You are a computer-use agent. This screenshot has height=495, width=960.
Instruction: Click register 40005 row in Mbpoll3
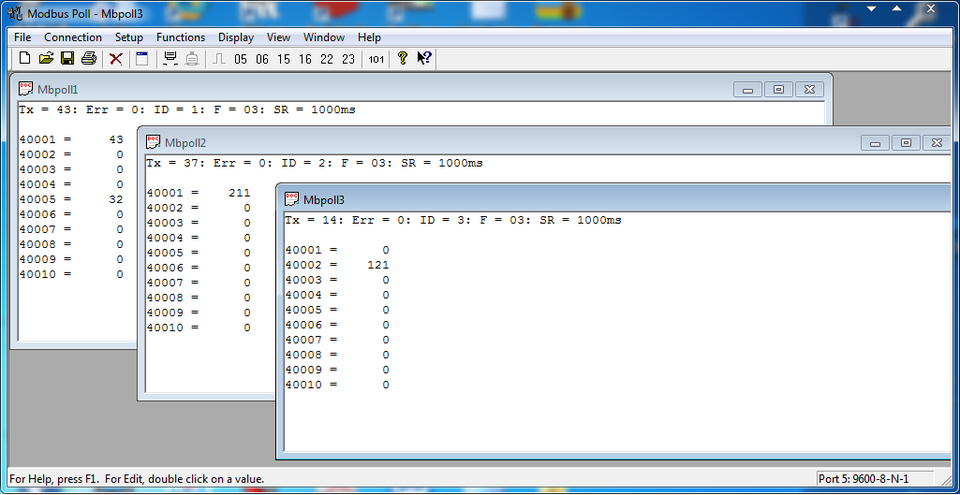pyautogui.click(x=337, y=310)
